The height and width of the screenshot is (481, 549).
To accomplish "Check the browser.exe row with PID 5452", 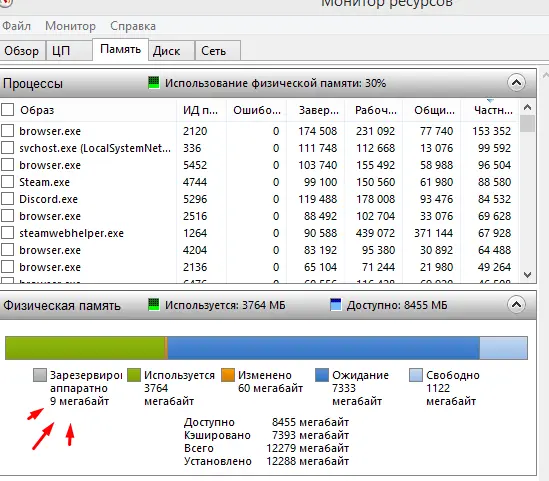I will (x=7, y=165).
